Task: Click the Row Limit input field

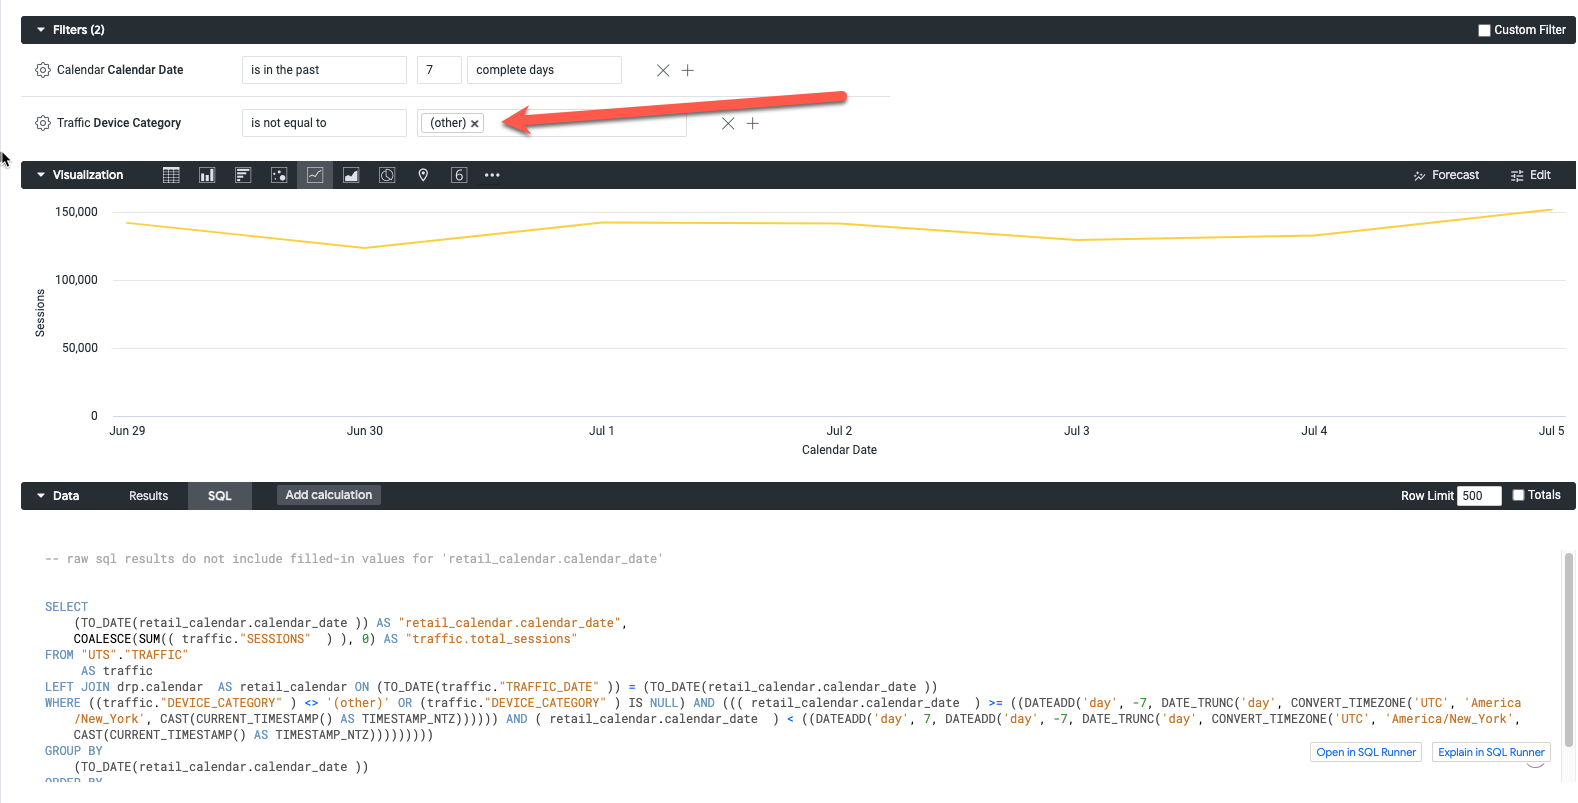Action: pos(1478,496)
